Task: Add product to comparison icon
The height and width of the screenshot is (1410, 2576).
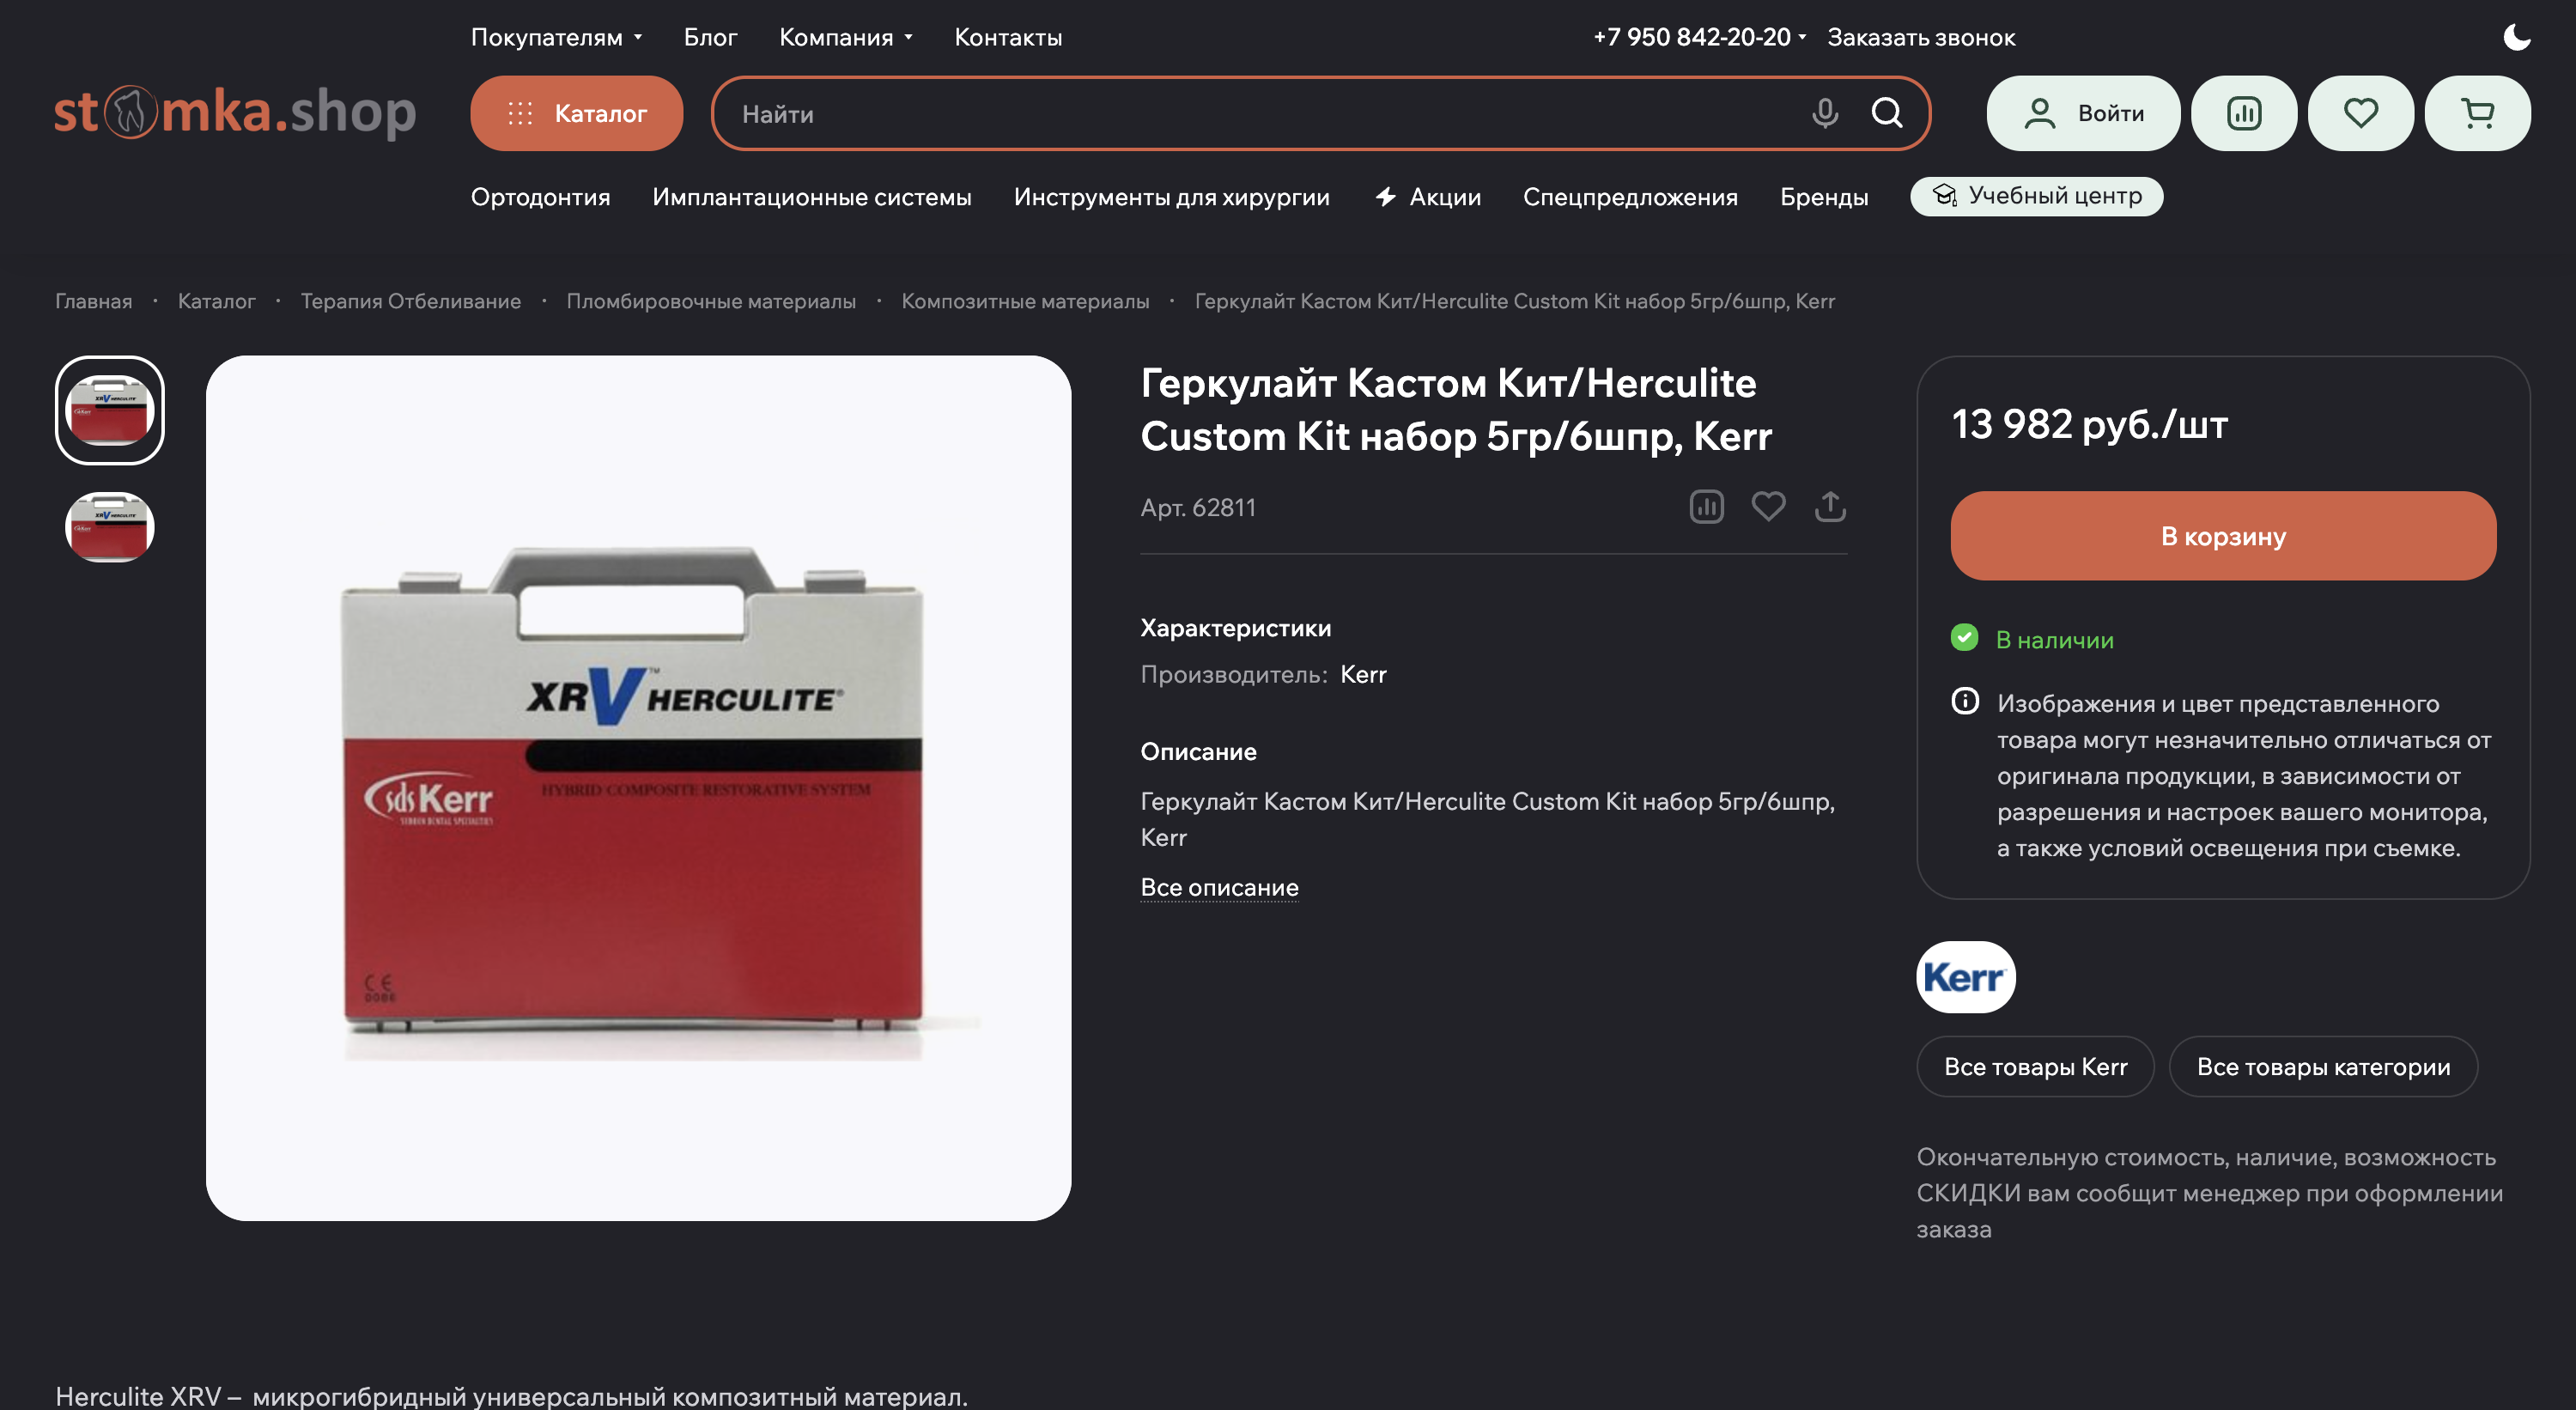Action: 1706,506
